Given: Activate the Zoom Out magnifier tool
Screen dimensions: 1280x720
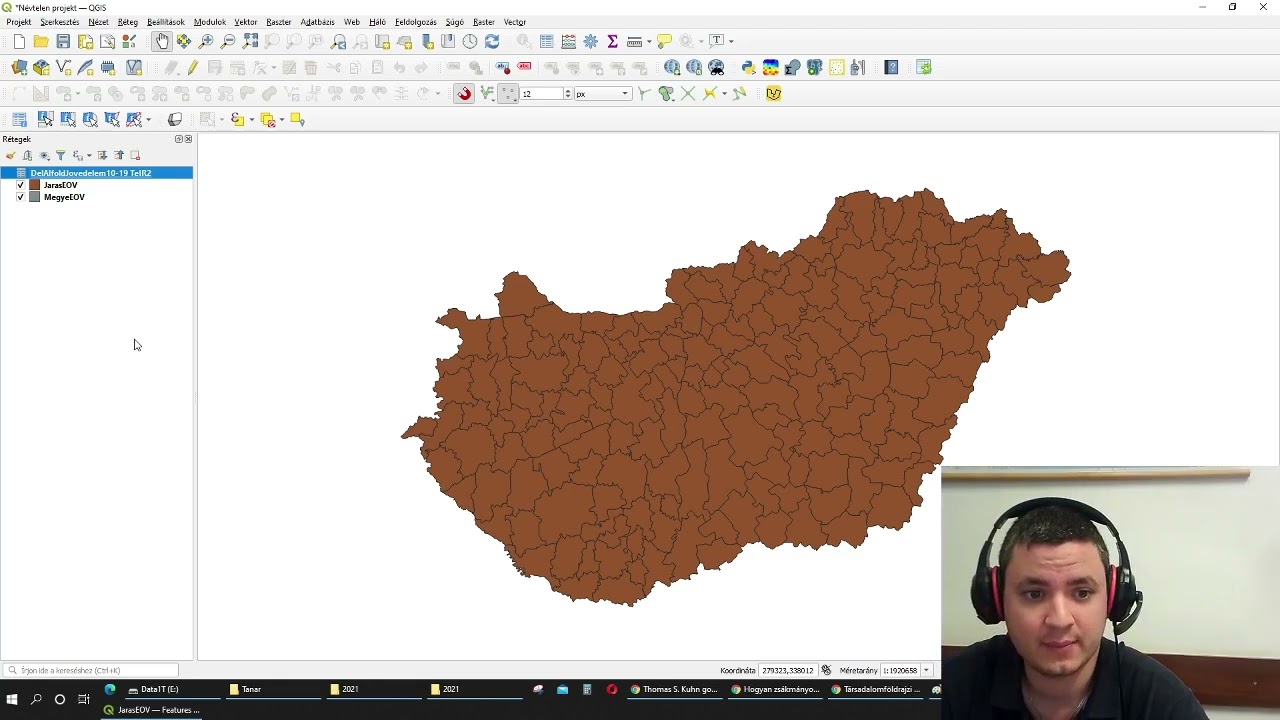Looking at the screenshot, I should click(228, 41).
